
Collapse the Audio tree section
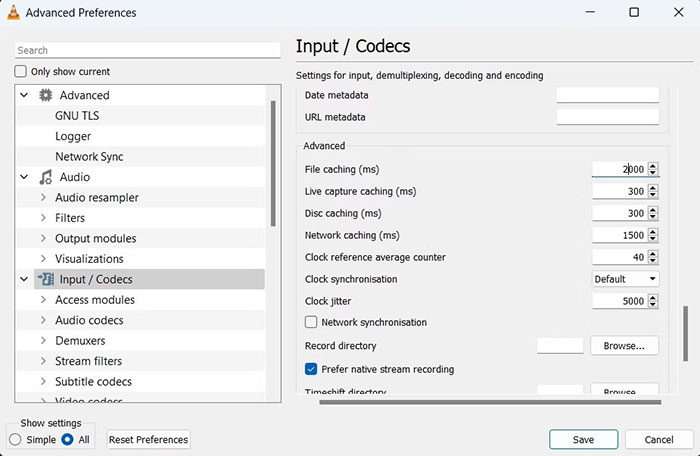(x=23, y=177)
